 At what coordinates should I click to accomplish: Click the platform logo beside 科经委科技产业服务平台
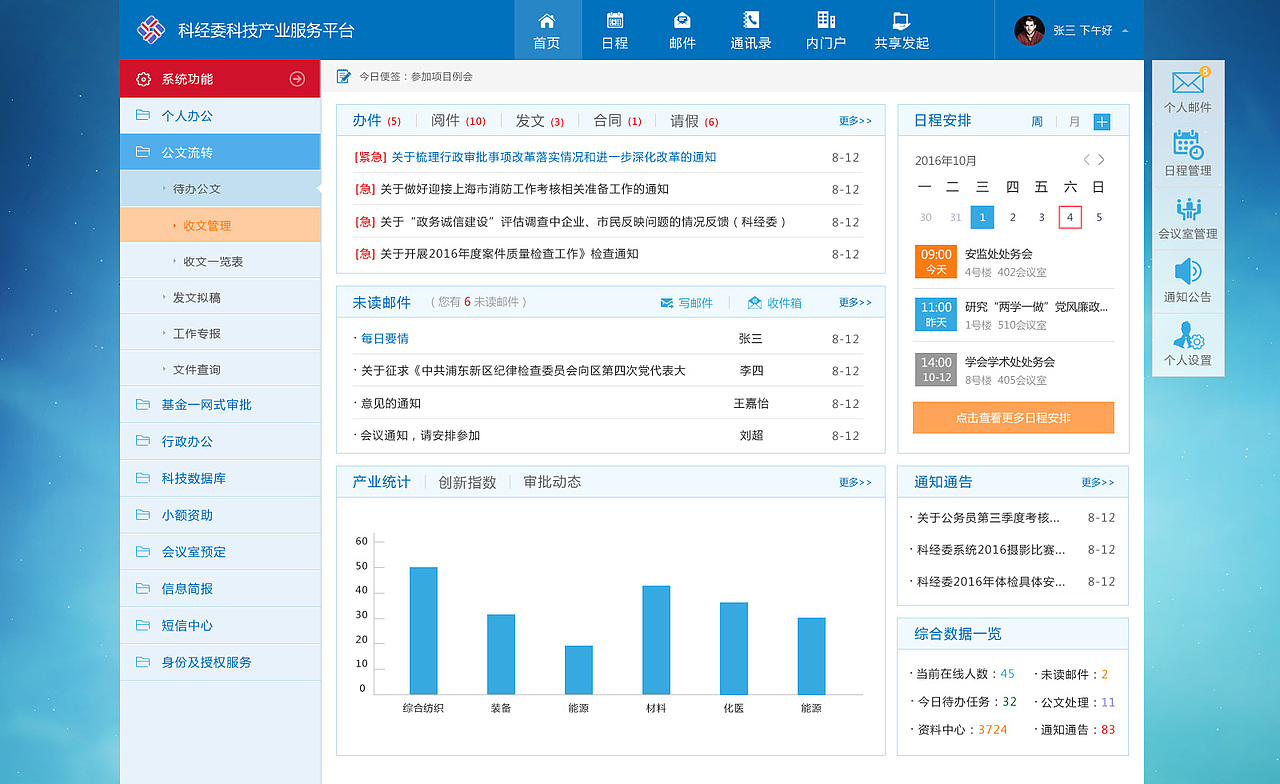coord(150,30)
